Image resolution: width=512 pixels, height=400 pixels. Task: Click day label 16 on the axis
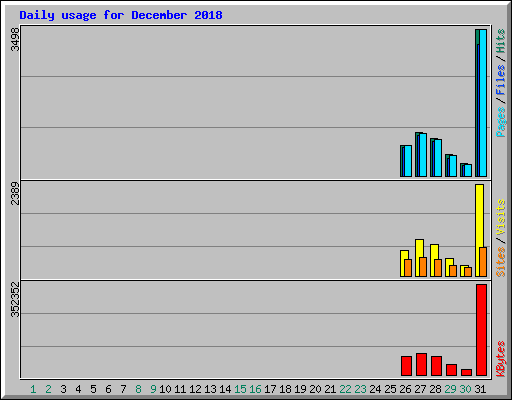point(255,389)
